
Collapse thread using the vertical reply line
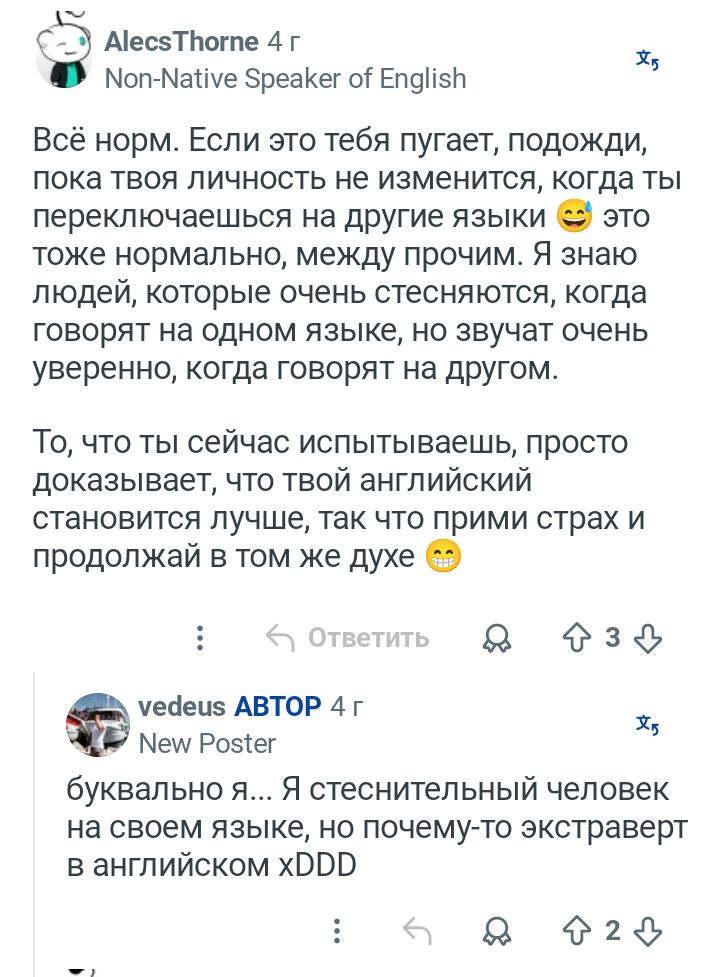pyautogui.click(x=35, y=822)
